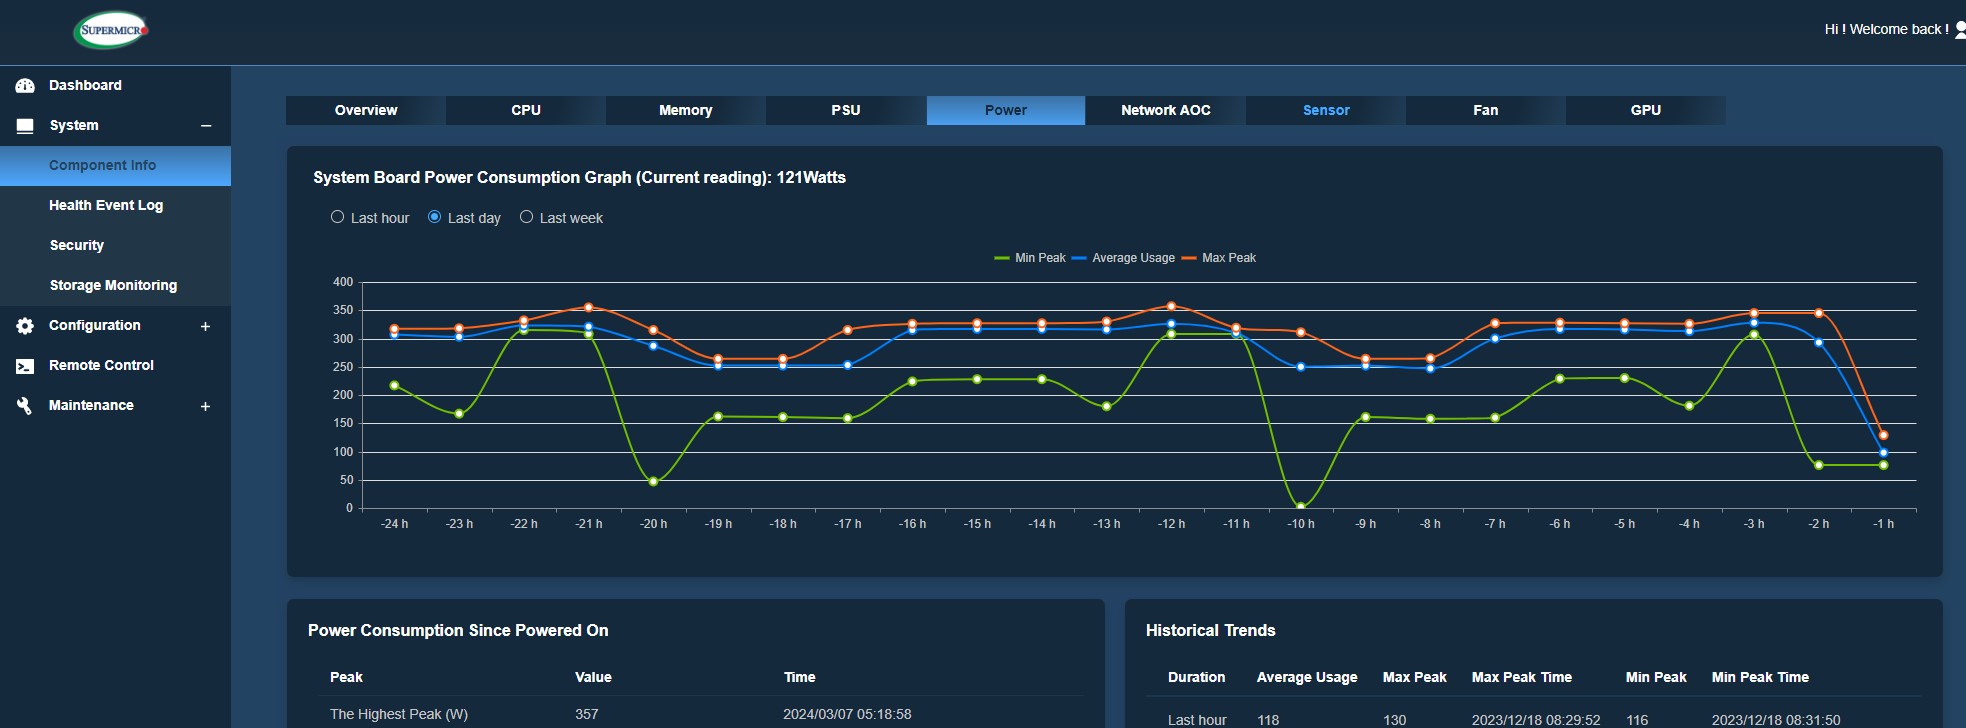Click the Power Consumption Since Powered On heading
The image size is (1966, 728).
tap(458, 631)
